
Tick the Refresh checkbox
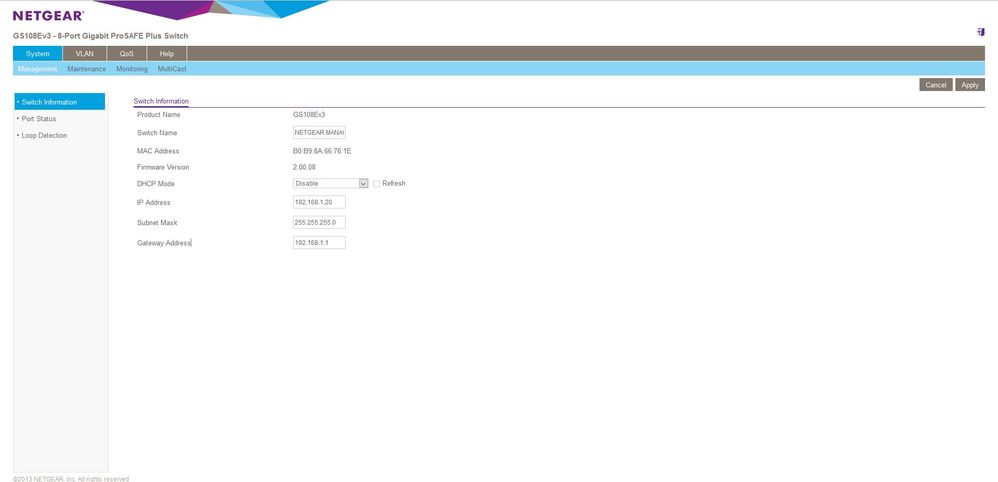pos(377,183)
